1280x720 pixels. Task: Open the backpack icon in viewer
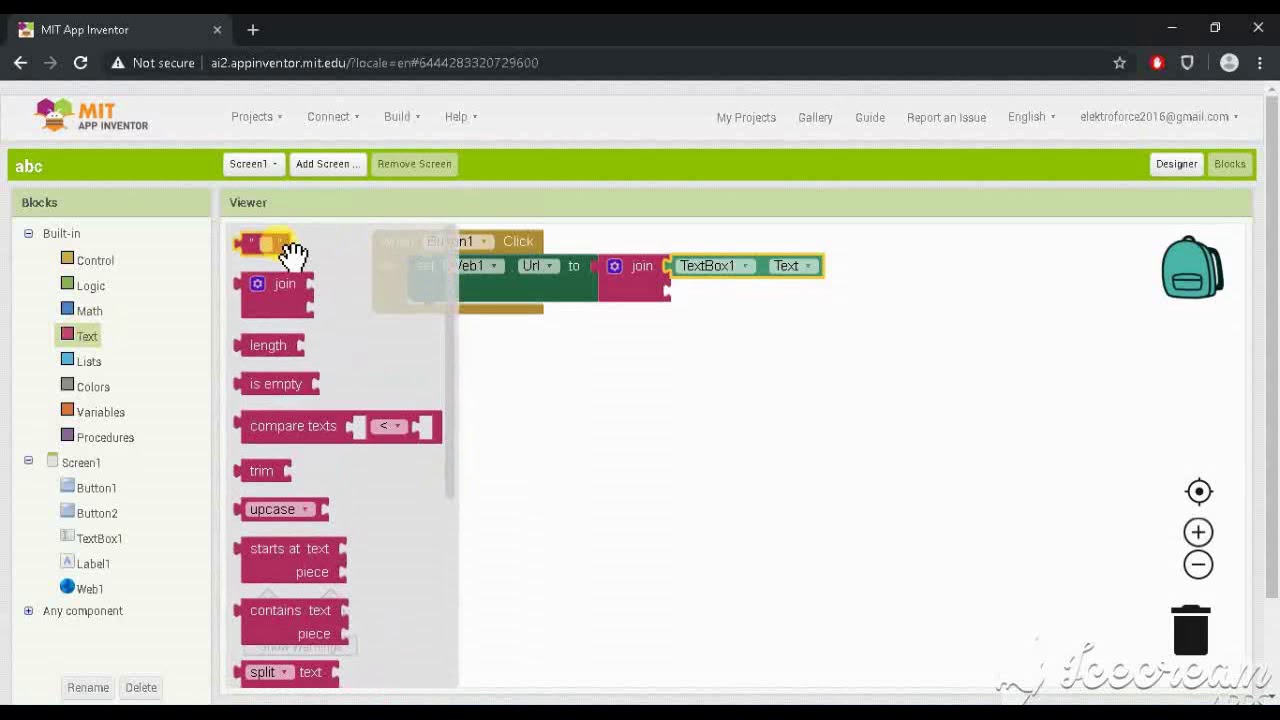click(x=1192, y=267)
